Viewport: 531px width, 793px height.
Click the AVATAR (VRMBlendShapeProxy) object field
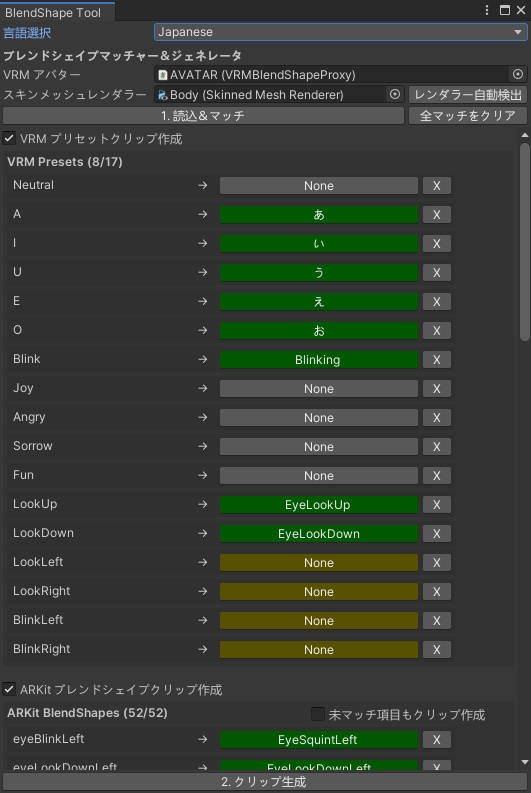coord(340,75)
